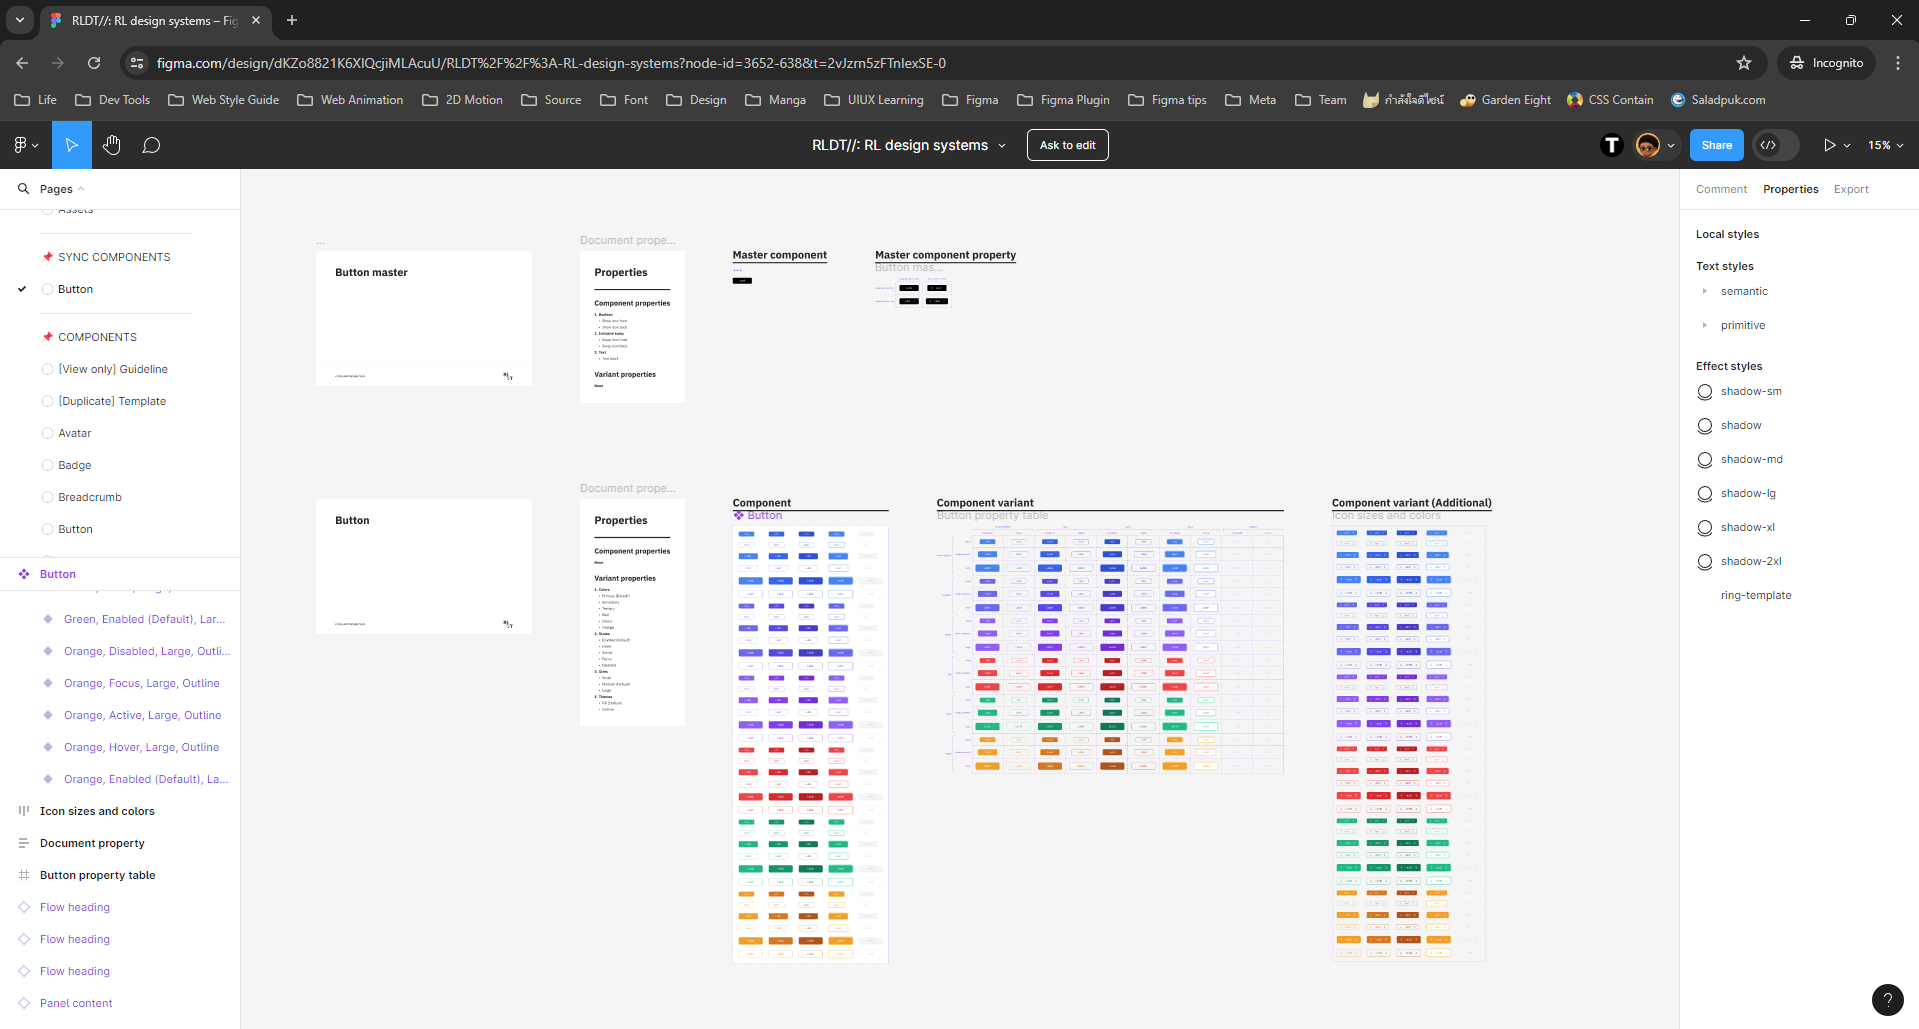Switch to the Export tab
This screenshot has height=1029, width=1919.
(x=1851, y=189)
